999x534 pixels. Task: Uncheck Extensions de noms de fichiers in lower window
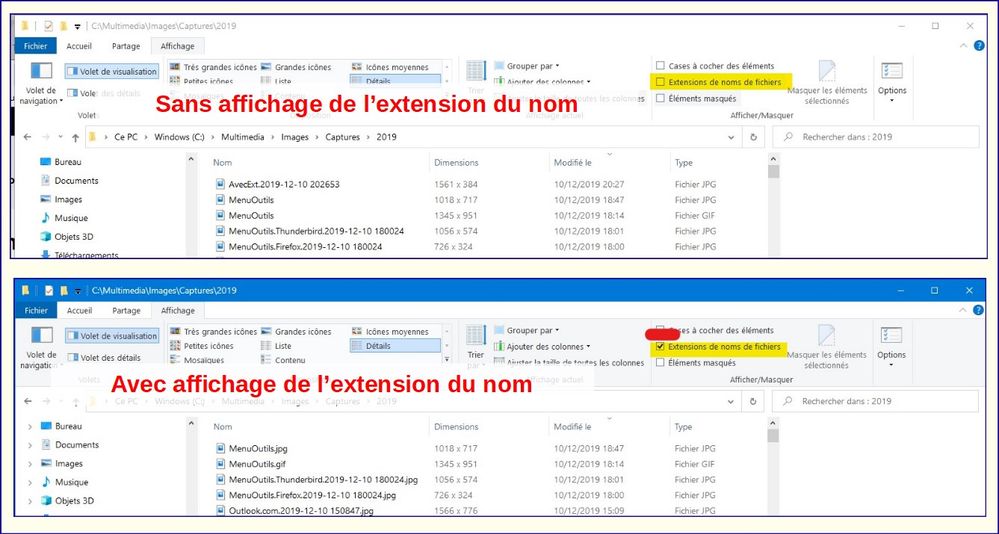718,347
